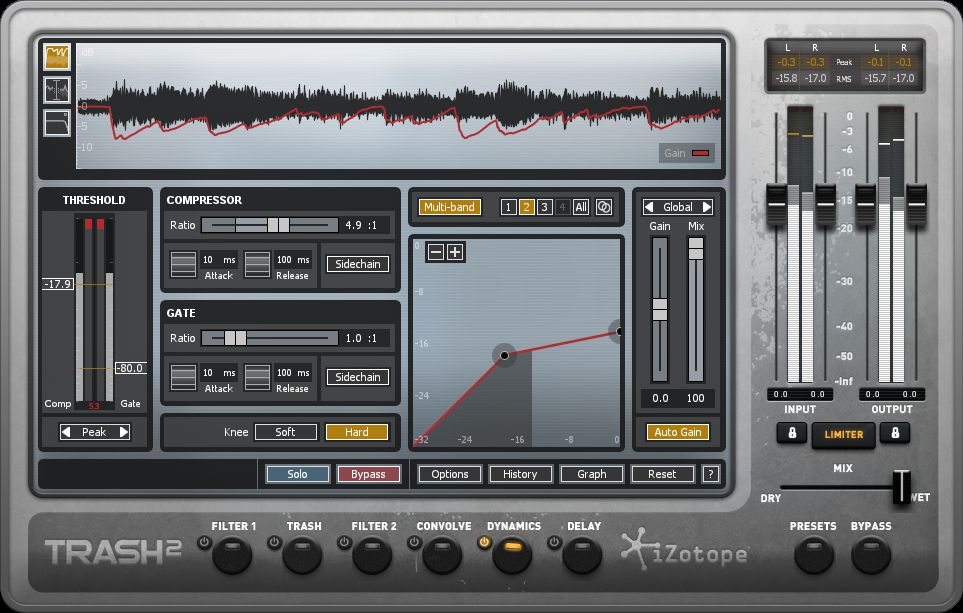Screen dimensions: 963x613
Task: Select the band link icon next to All
Action: pyautogui.click(x=604, y=207)
